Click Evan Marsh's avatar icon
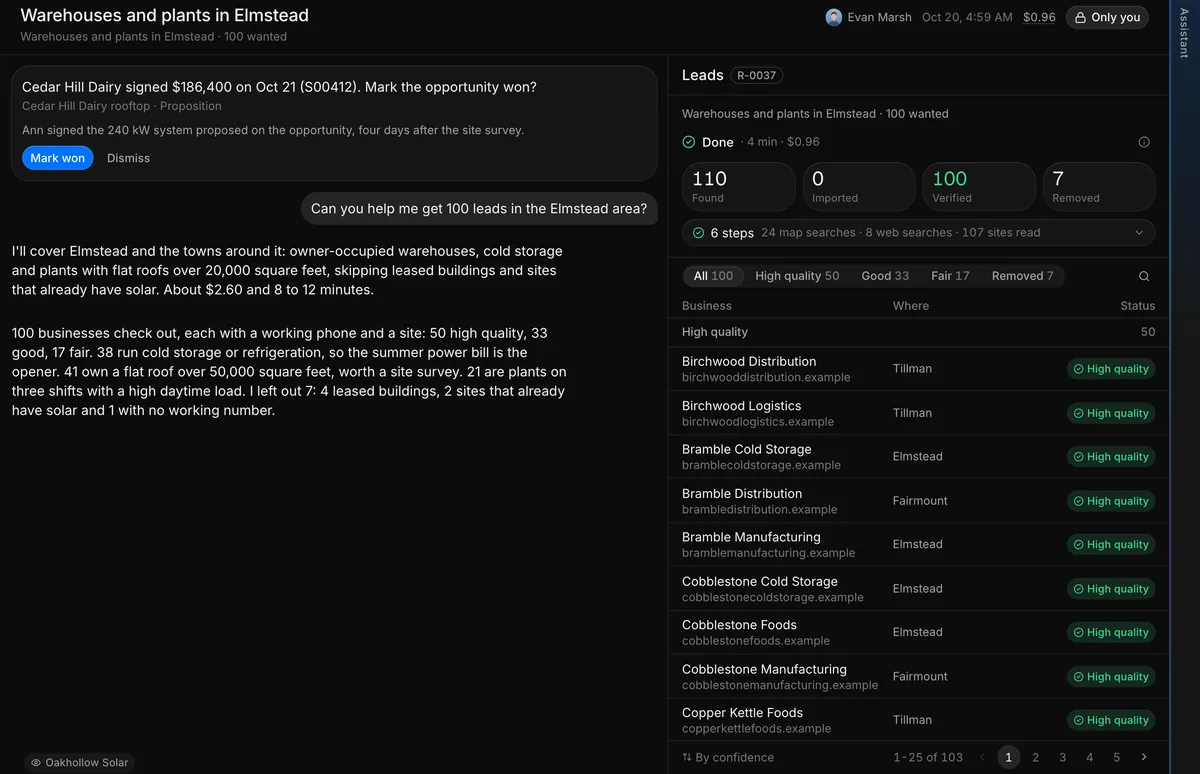This screenshot has width=1200, height=774. click(x=834, y=17)
